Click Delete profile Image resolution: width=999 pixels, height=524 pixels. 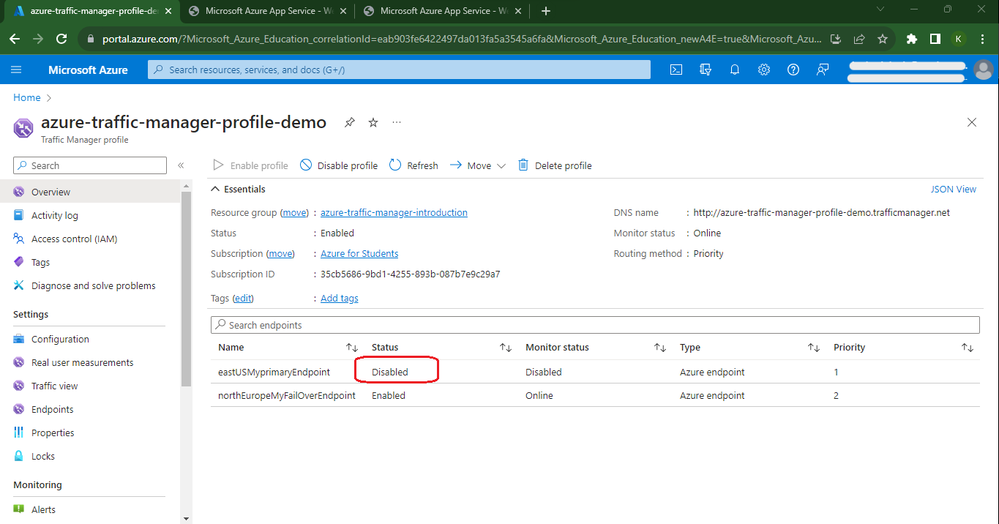(554, 165)
